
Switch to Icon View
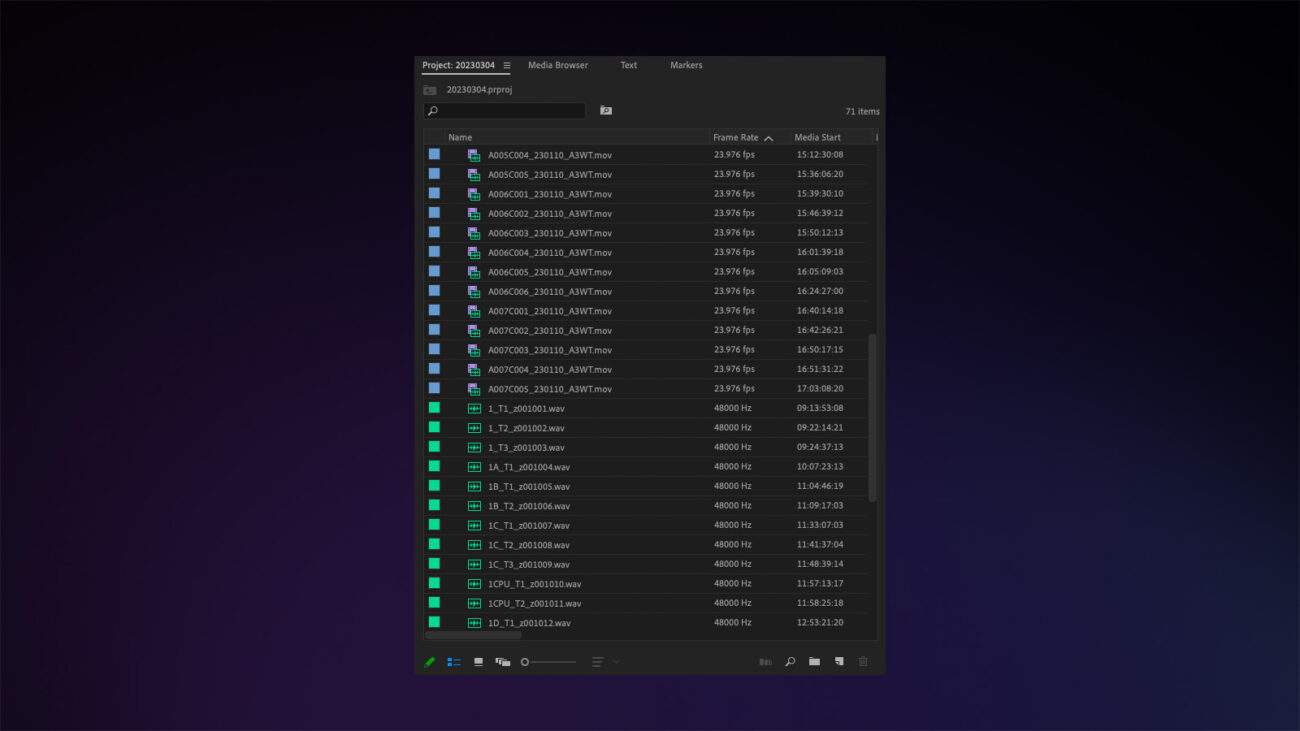[478, 661]
